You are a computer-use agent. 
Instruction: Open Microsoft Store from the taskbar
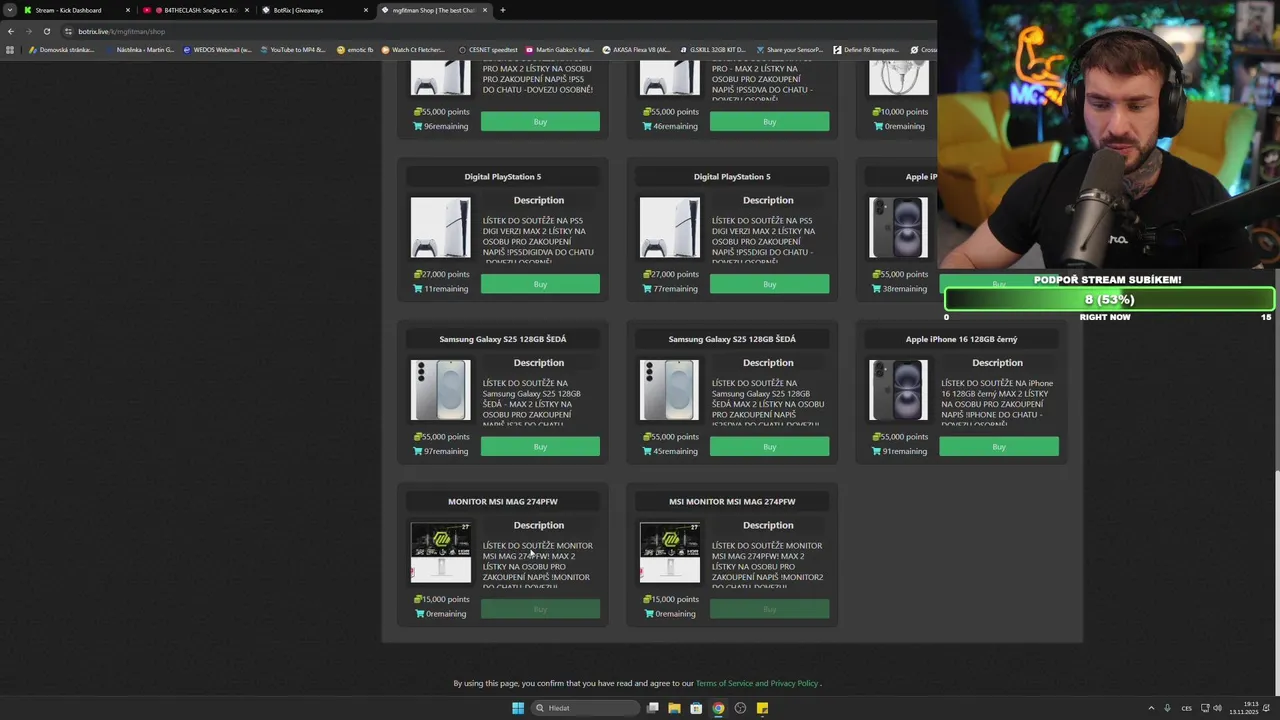[696, 708]
